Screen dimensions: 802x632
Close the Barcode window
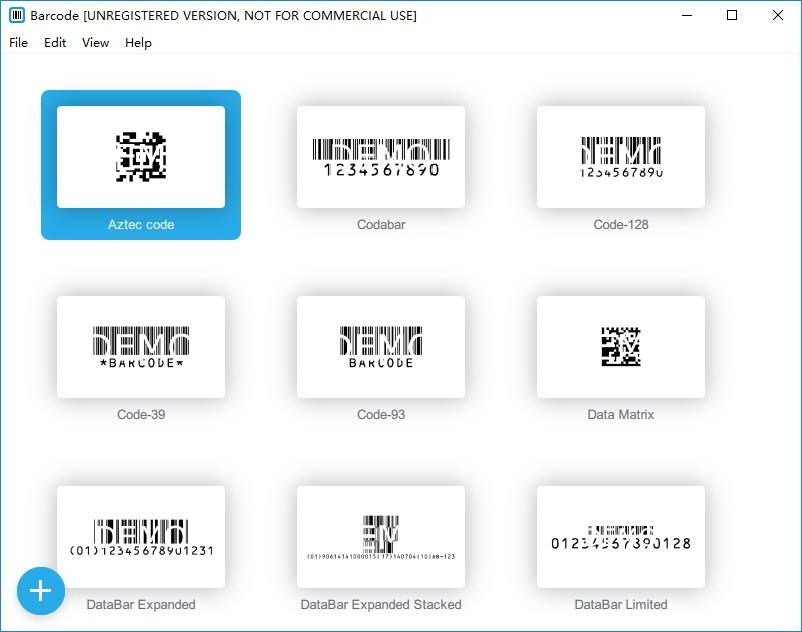(x=777, y=15)
